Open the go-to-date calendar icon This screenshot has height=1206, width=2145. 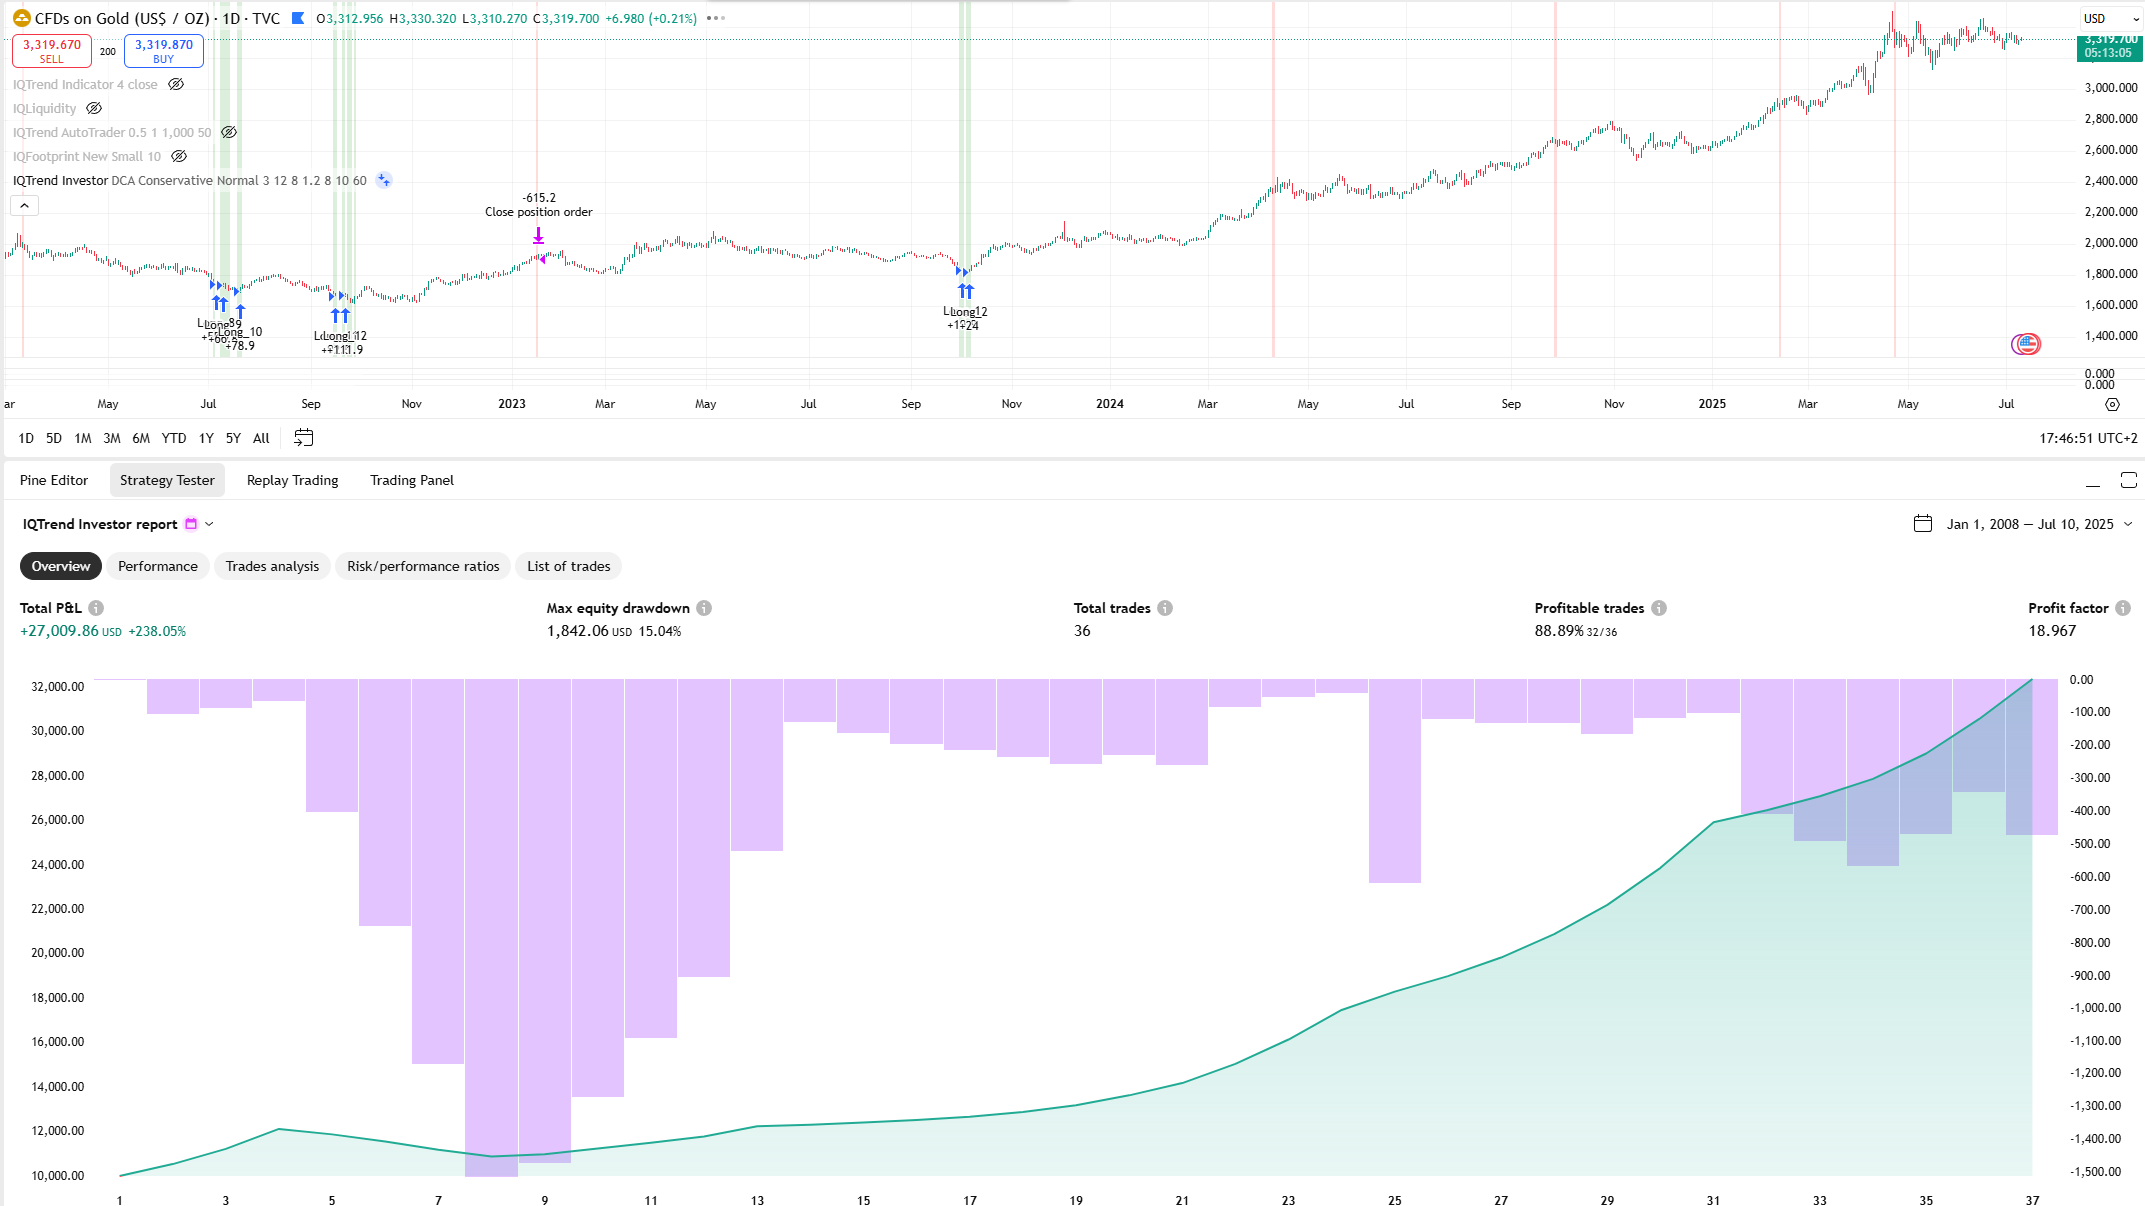304,438
